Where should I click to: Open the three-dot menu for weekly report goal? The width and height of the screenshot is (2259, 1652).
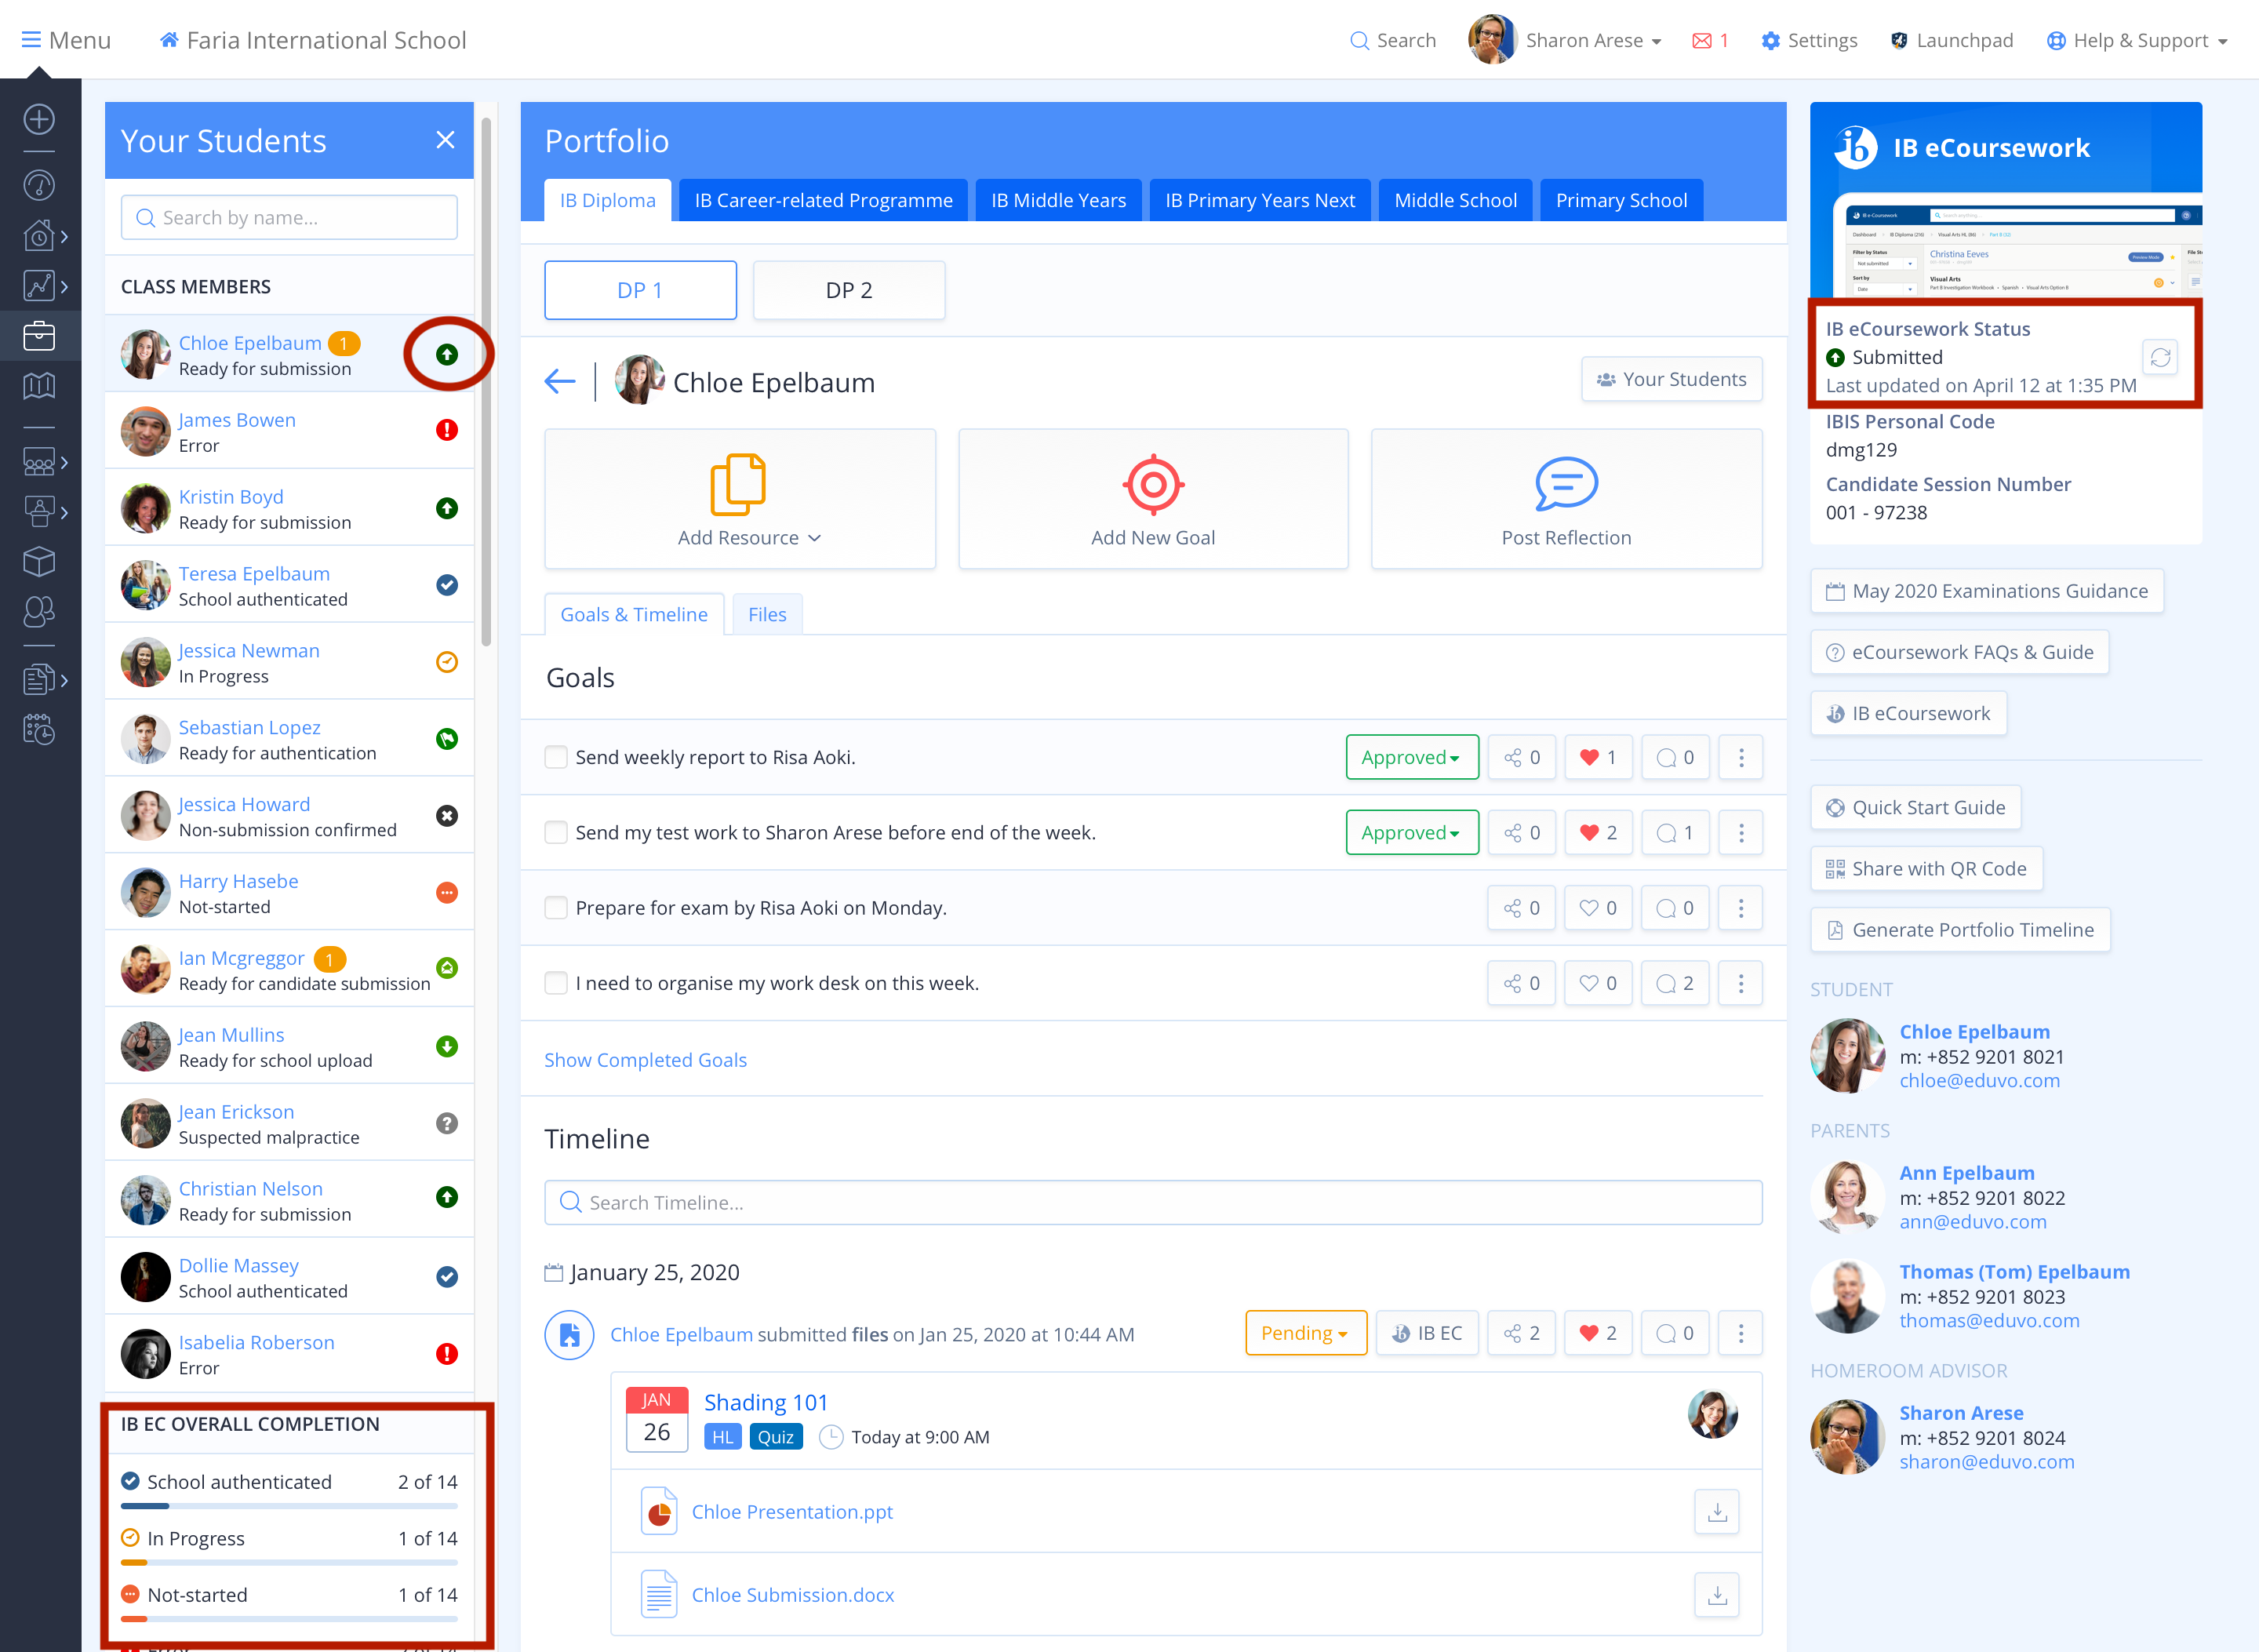(x=1740, y=758)
